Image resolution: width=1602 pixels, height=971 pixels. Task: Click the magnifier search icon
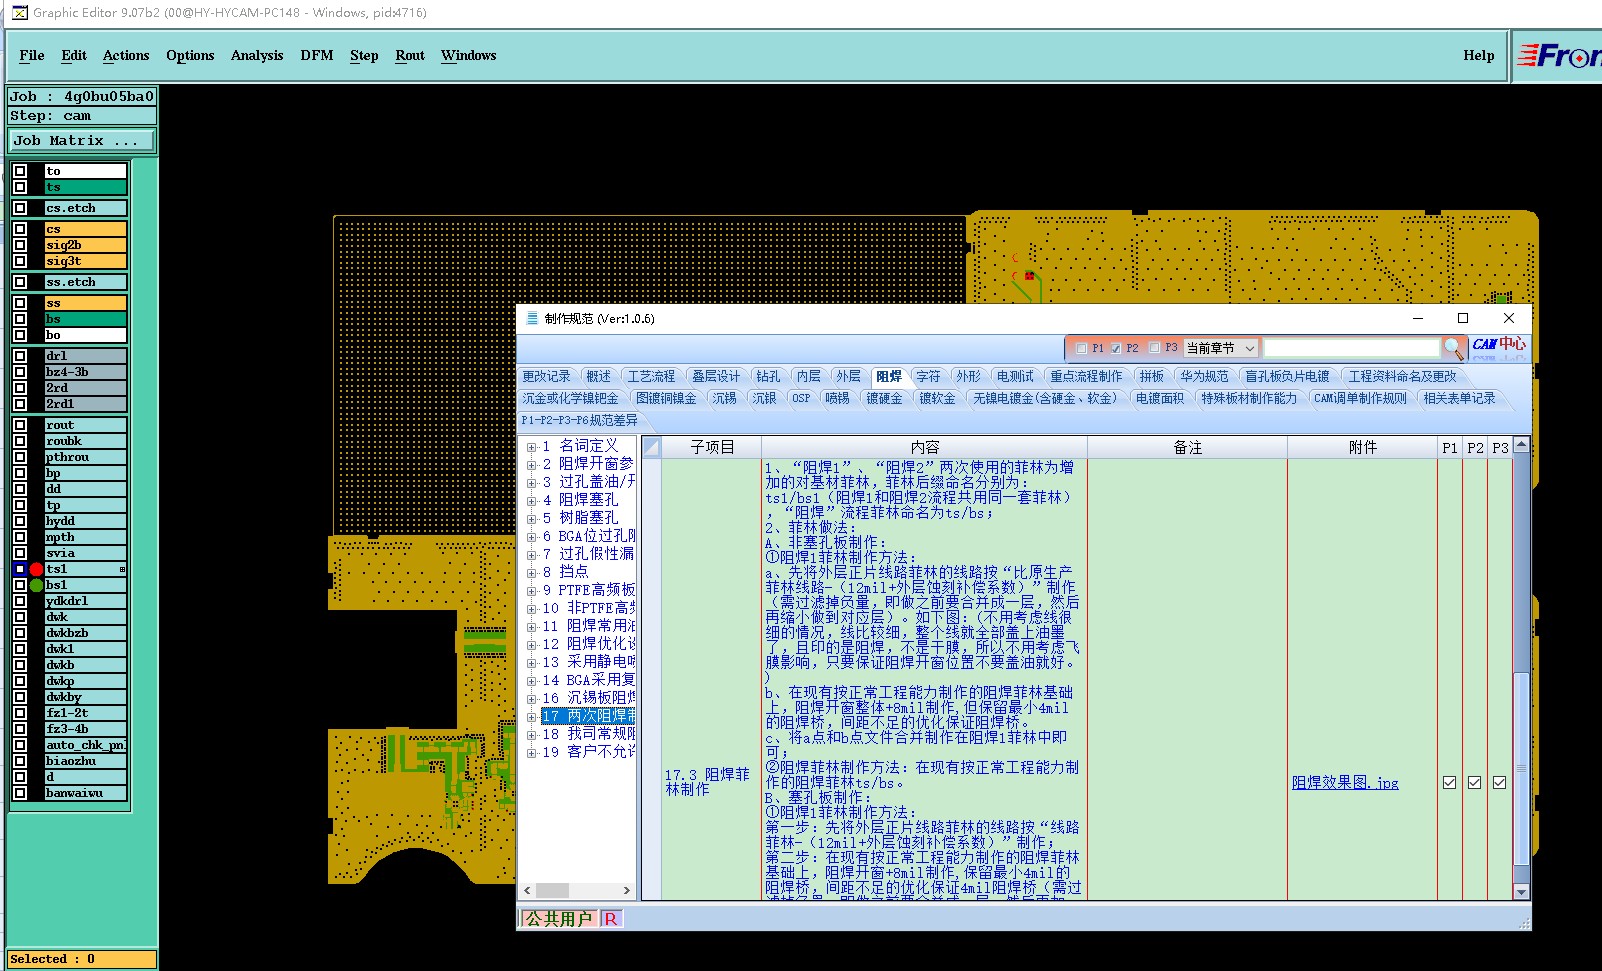tap(1453, 347)
